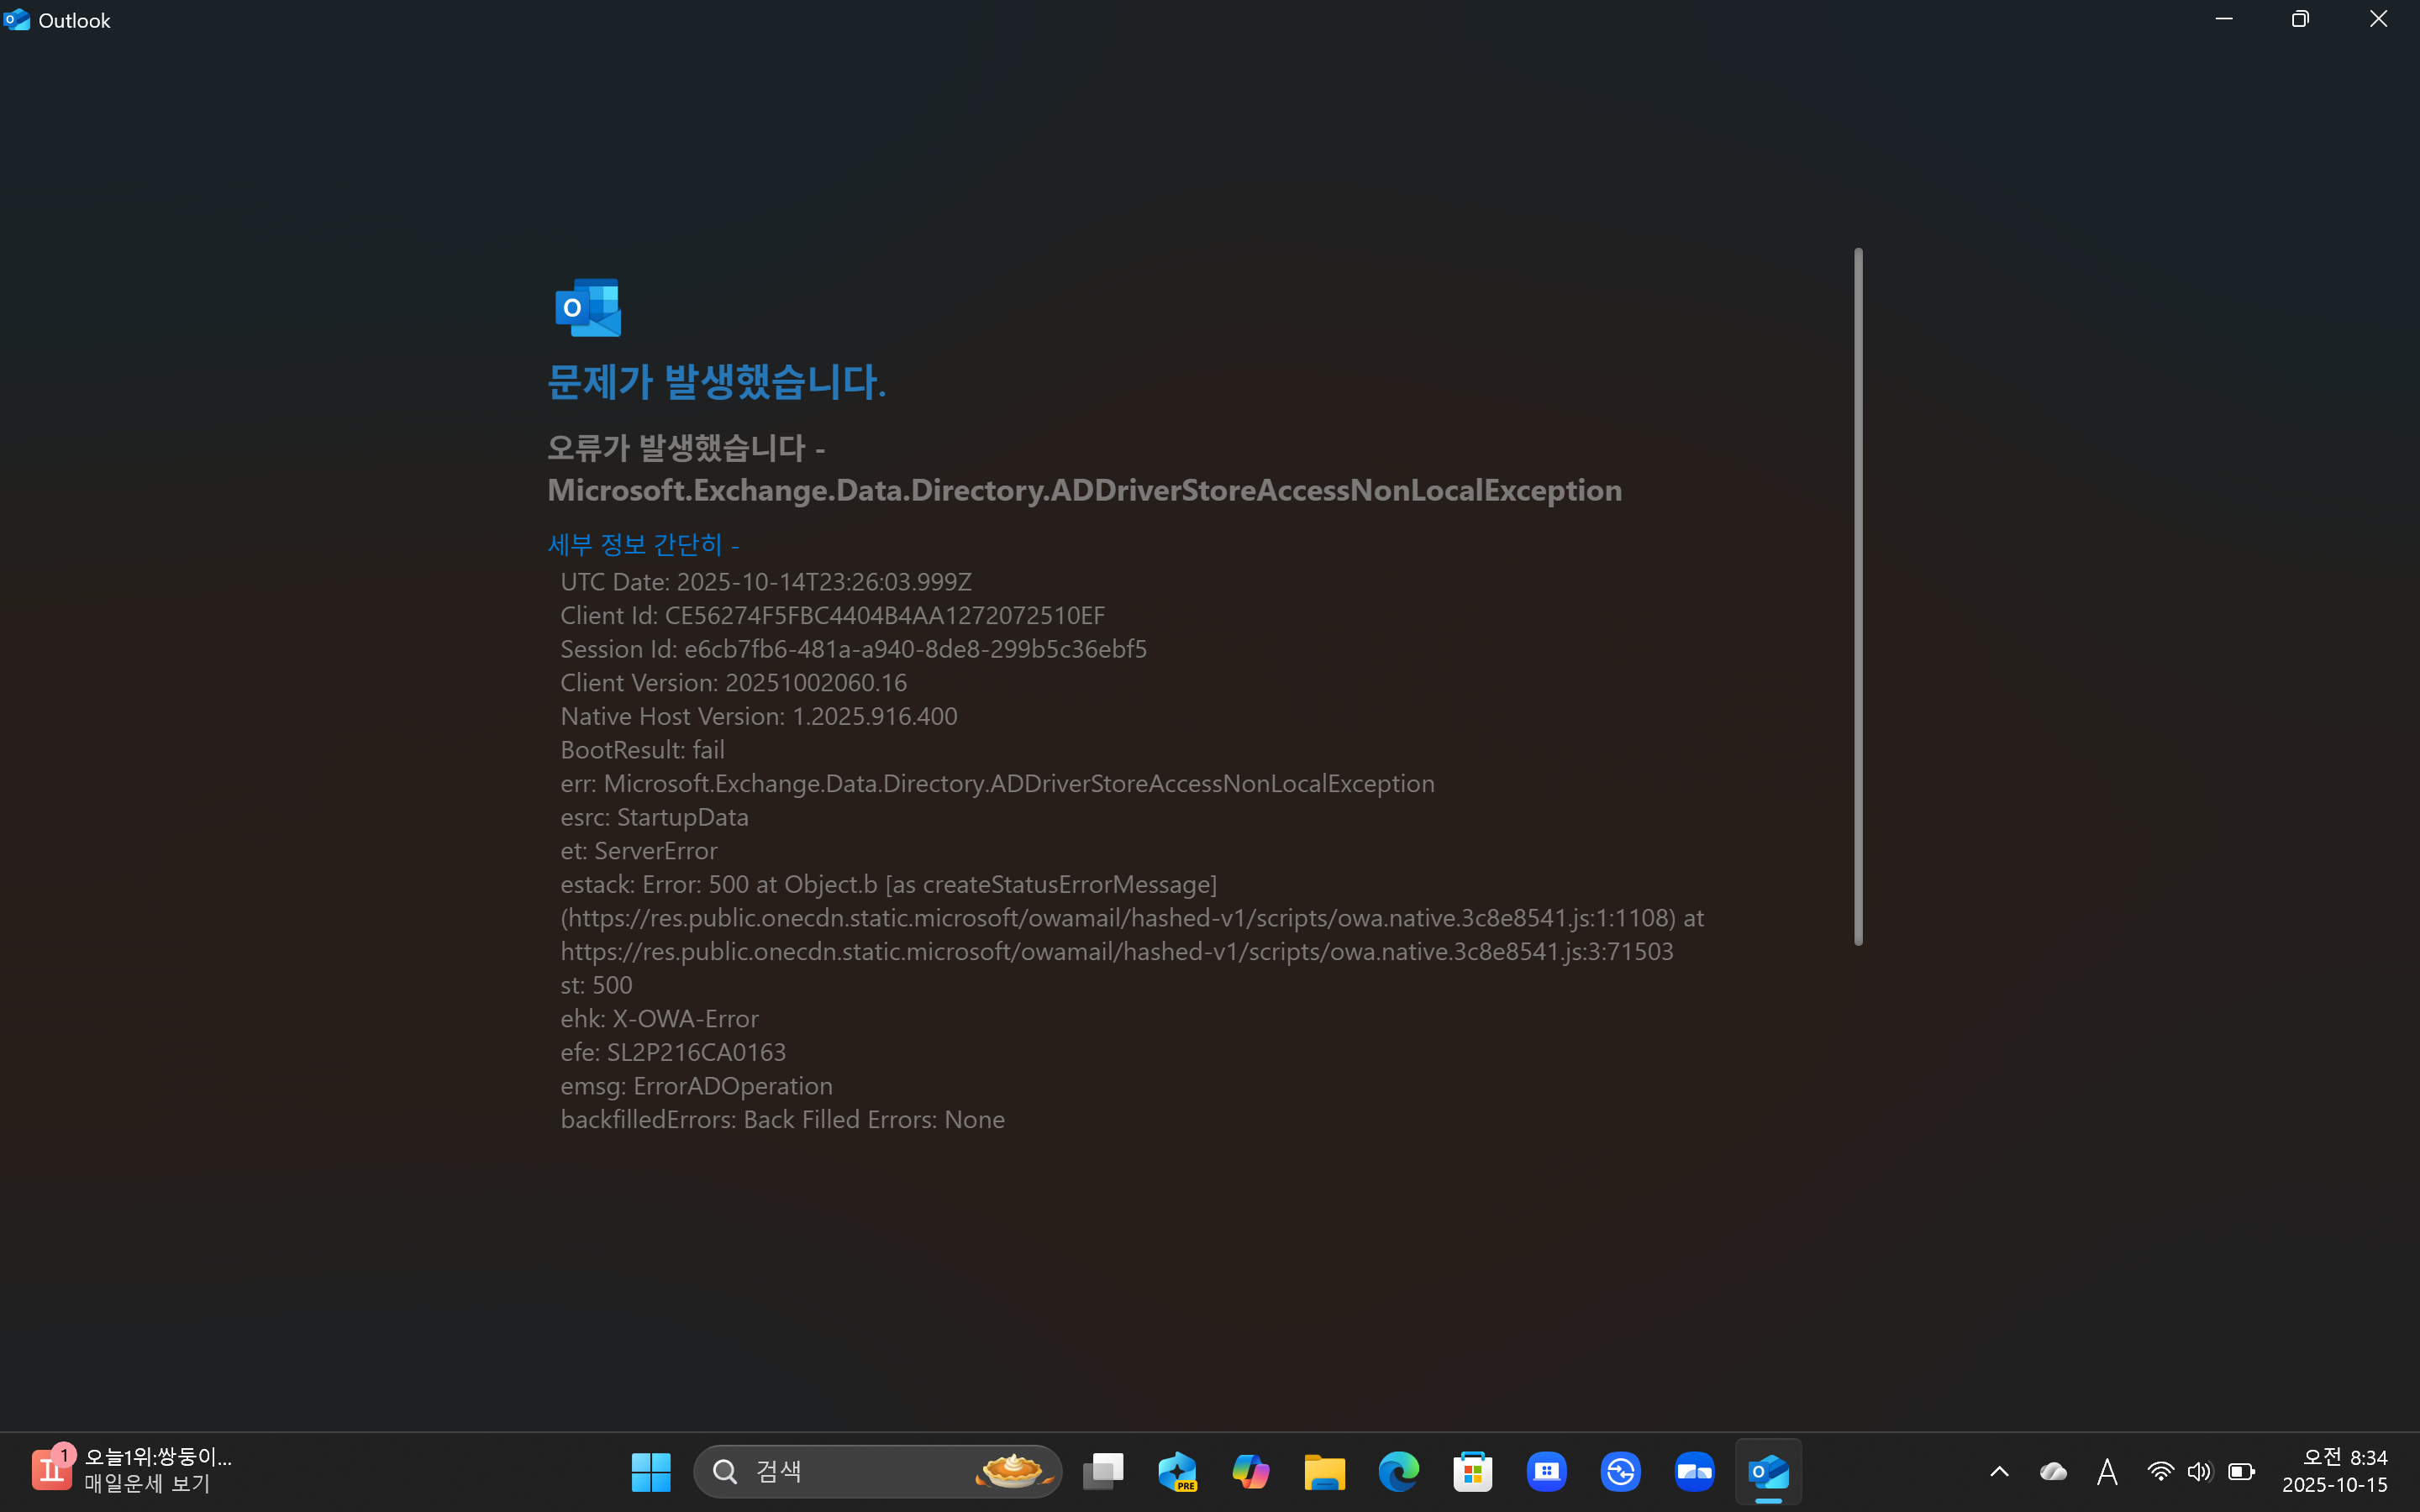The width and height of the screenshot is (2420, 1512).
Task: Close the Outlook window
Action: 2379,19
